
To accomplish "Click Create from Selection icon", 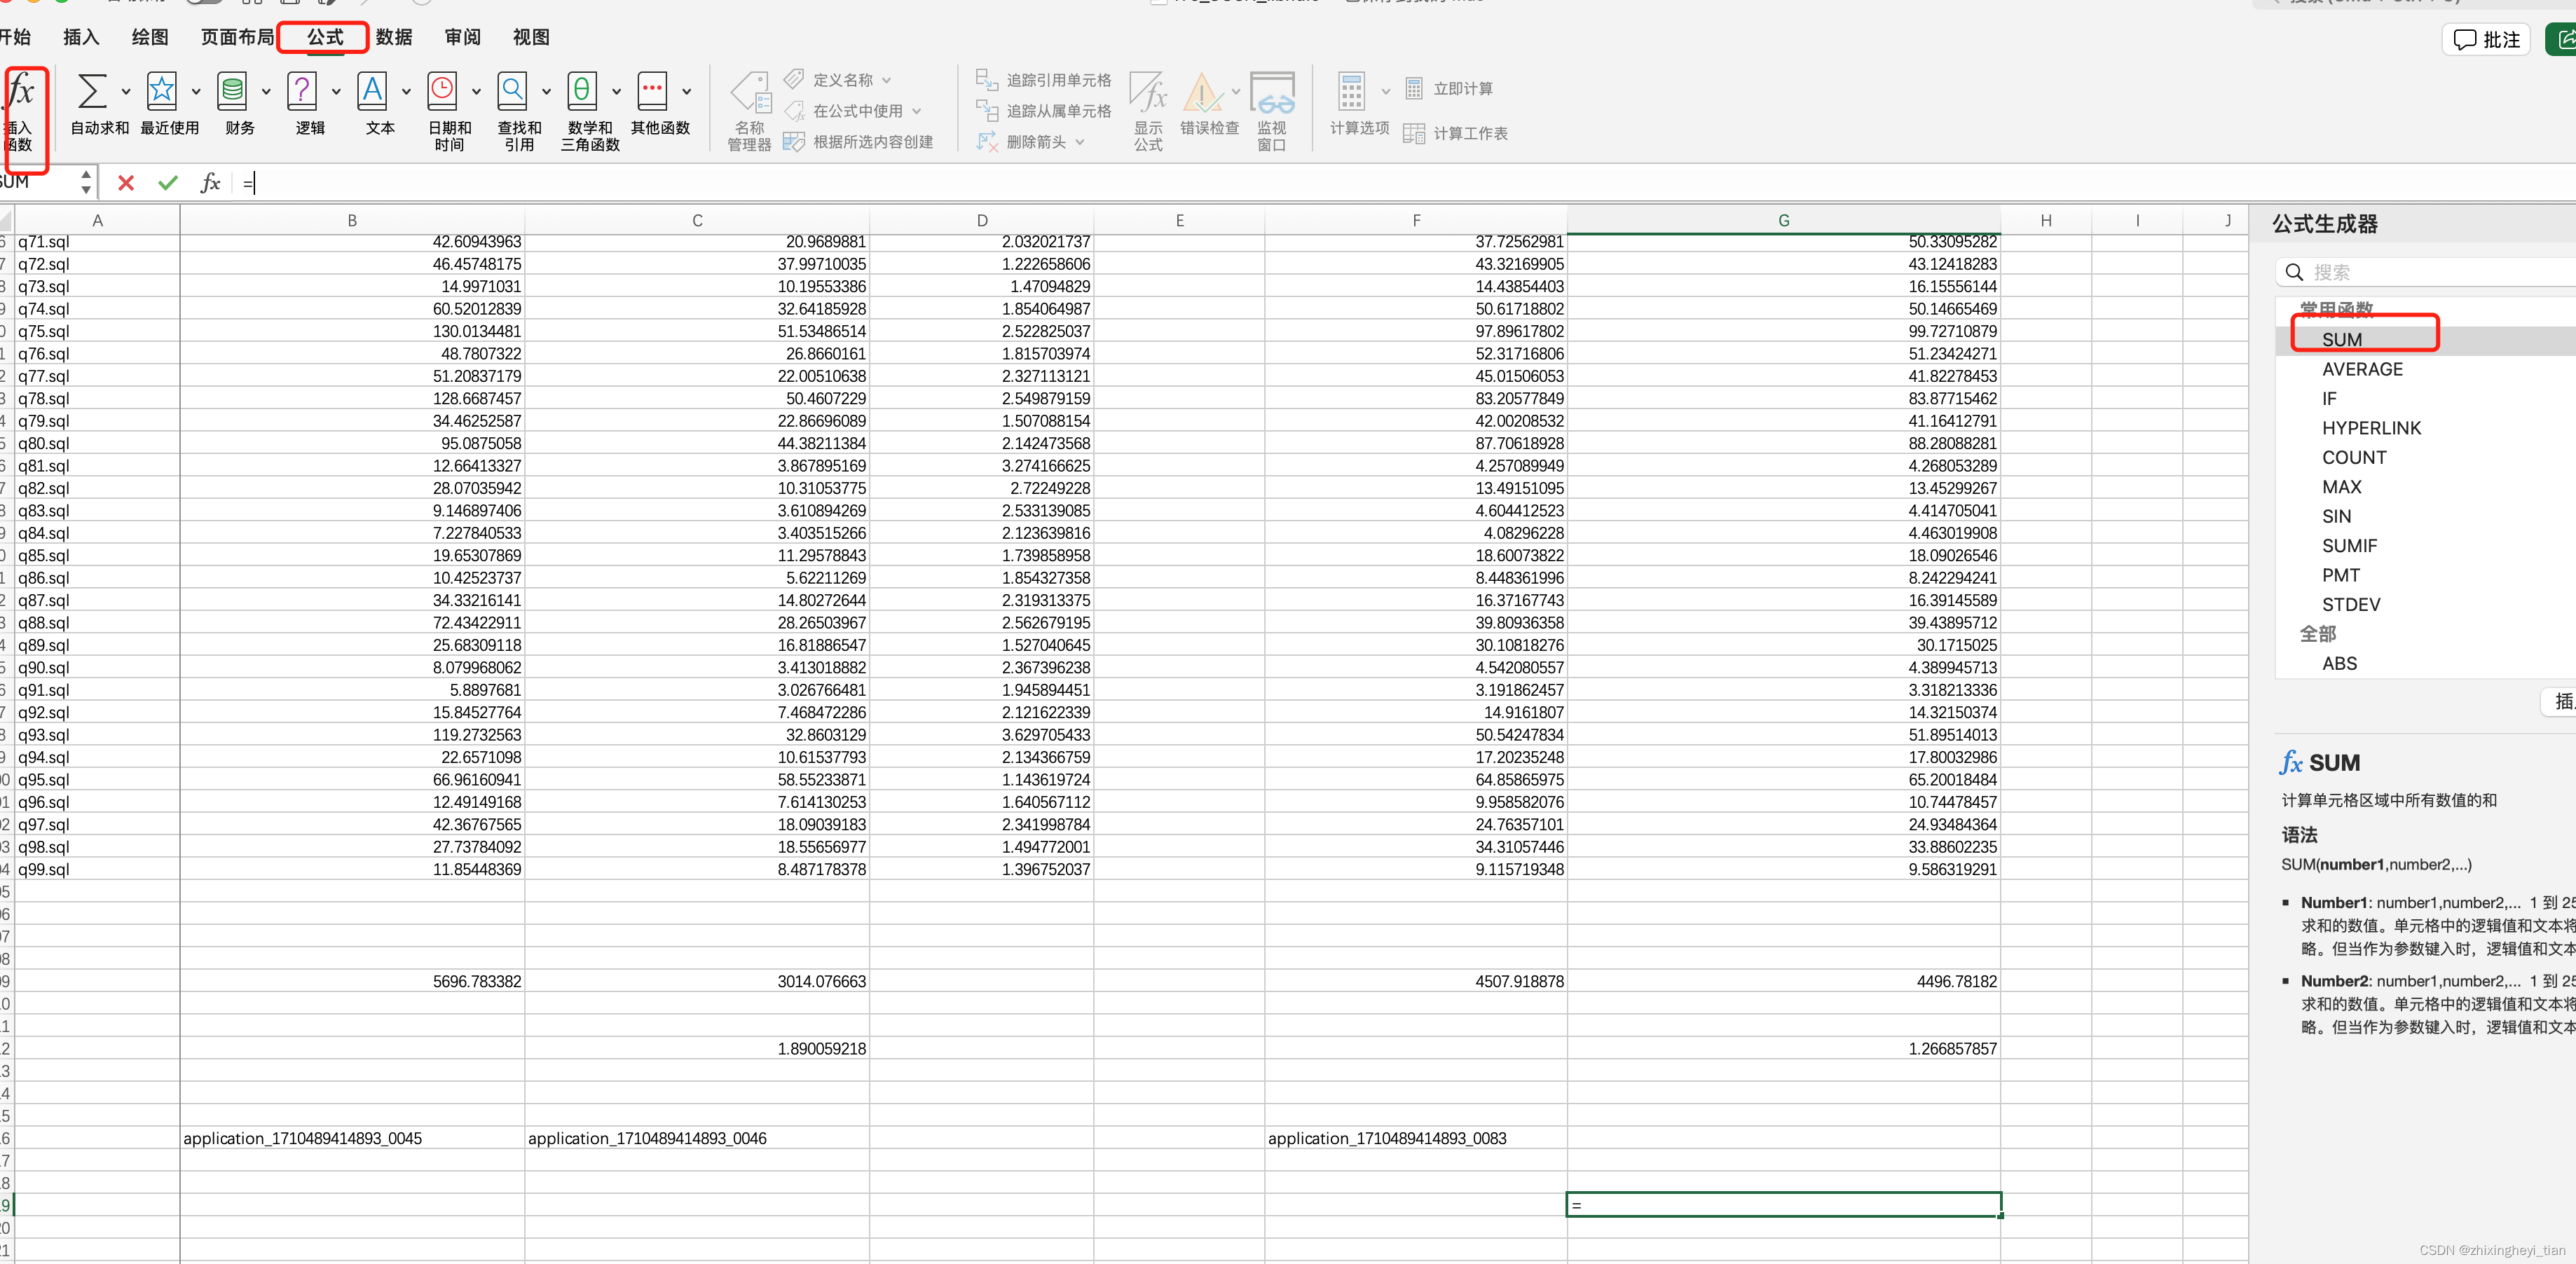I will pos(794,142).
